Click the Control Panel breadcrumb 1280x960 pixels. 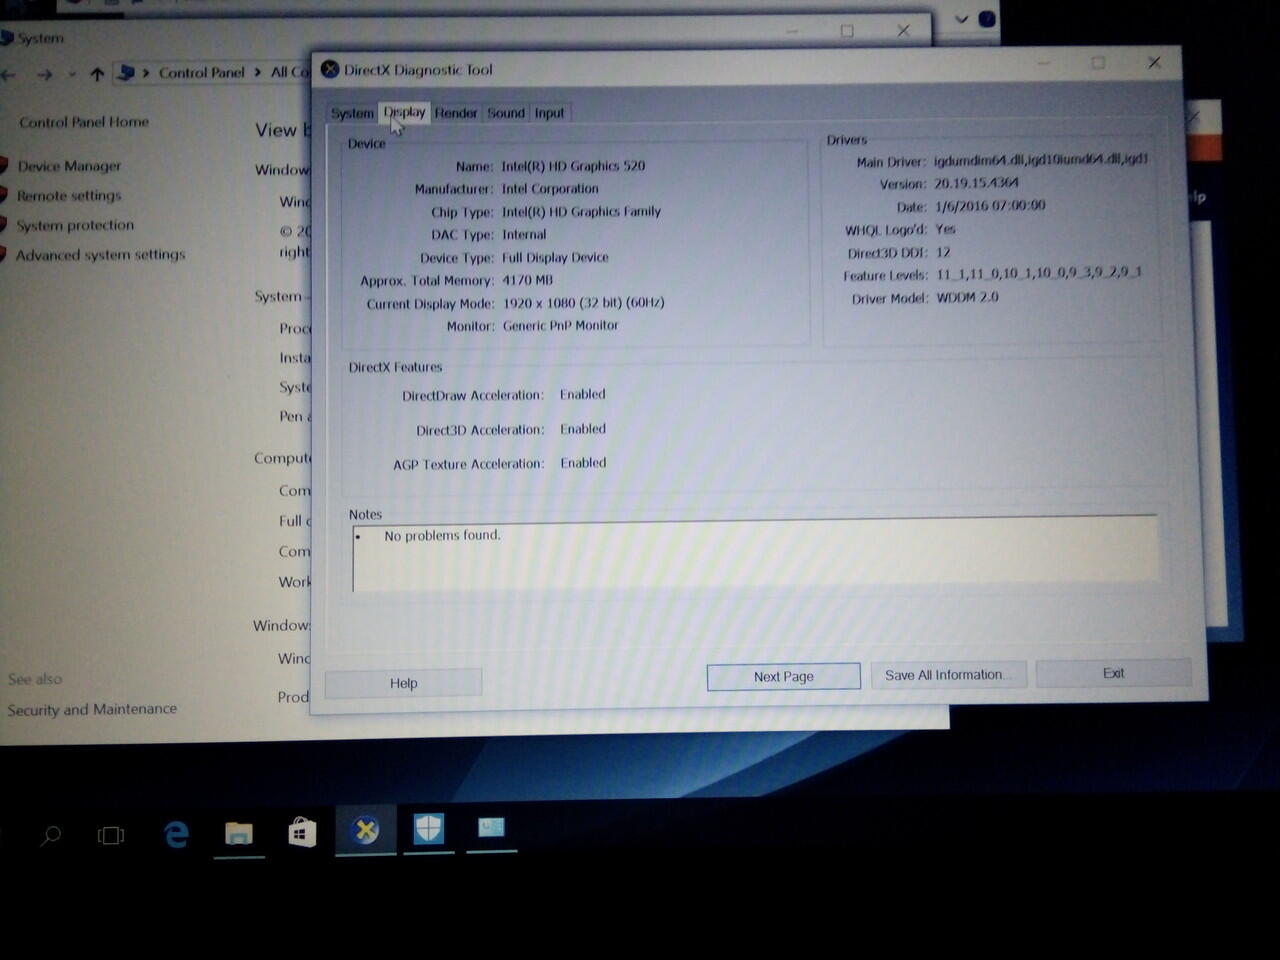click(x=201, y=72)
